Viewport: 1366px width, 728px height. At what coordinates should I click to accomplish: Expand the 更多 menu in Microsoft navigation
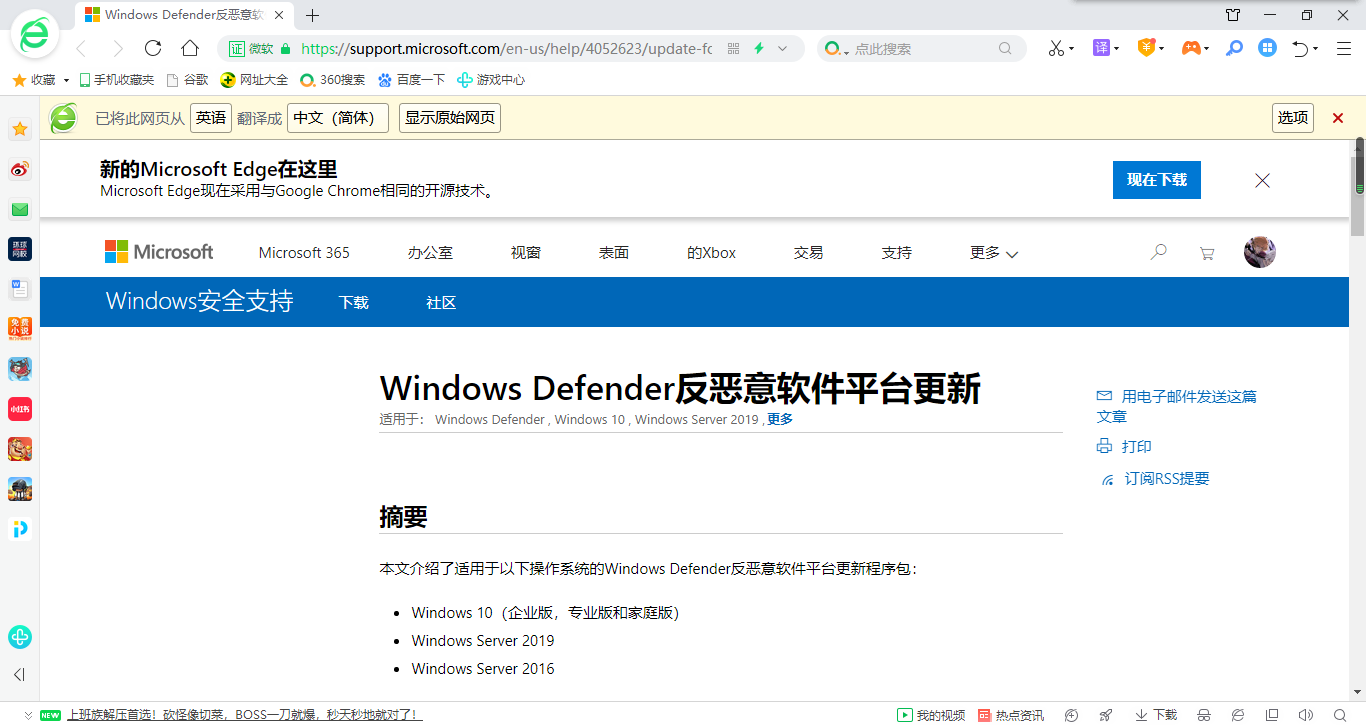pos(994,253)
